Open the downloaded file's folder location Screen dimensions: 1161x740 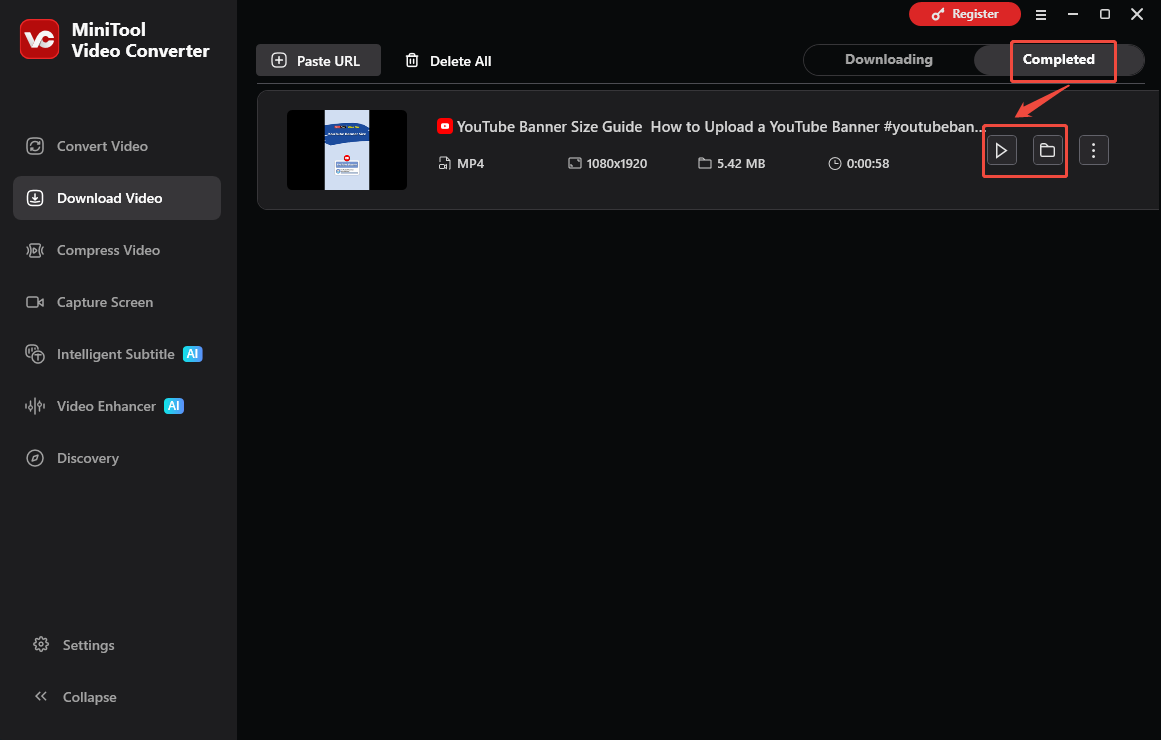click(x=1047, y=150)
